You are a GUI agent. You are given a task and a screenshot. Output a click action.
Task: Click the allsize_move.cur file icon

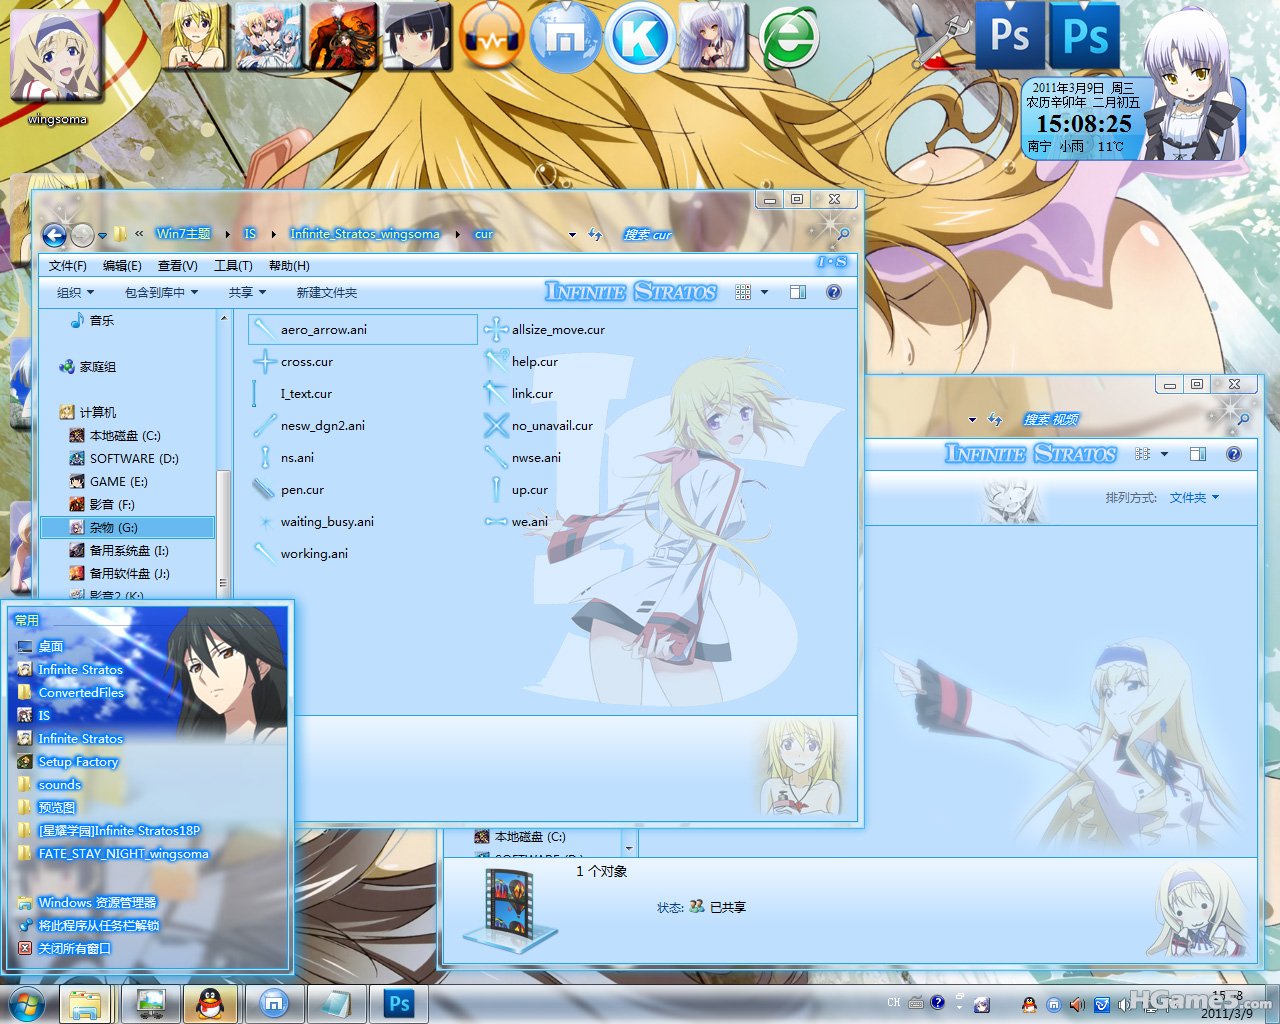click(496, 329)
